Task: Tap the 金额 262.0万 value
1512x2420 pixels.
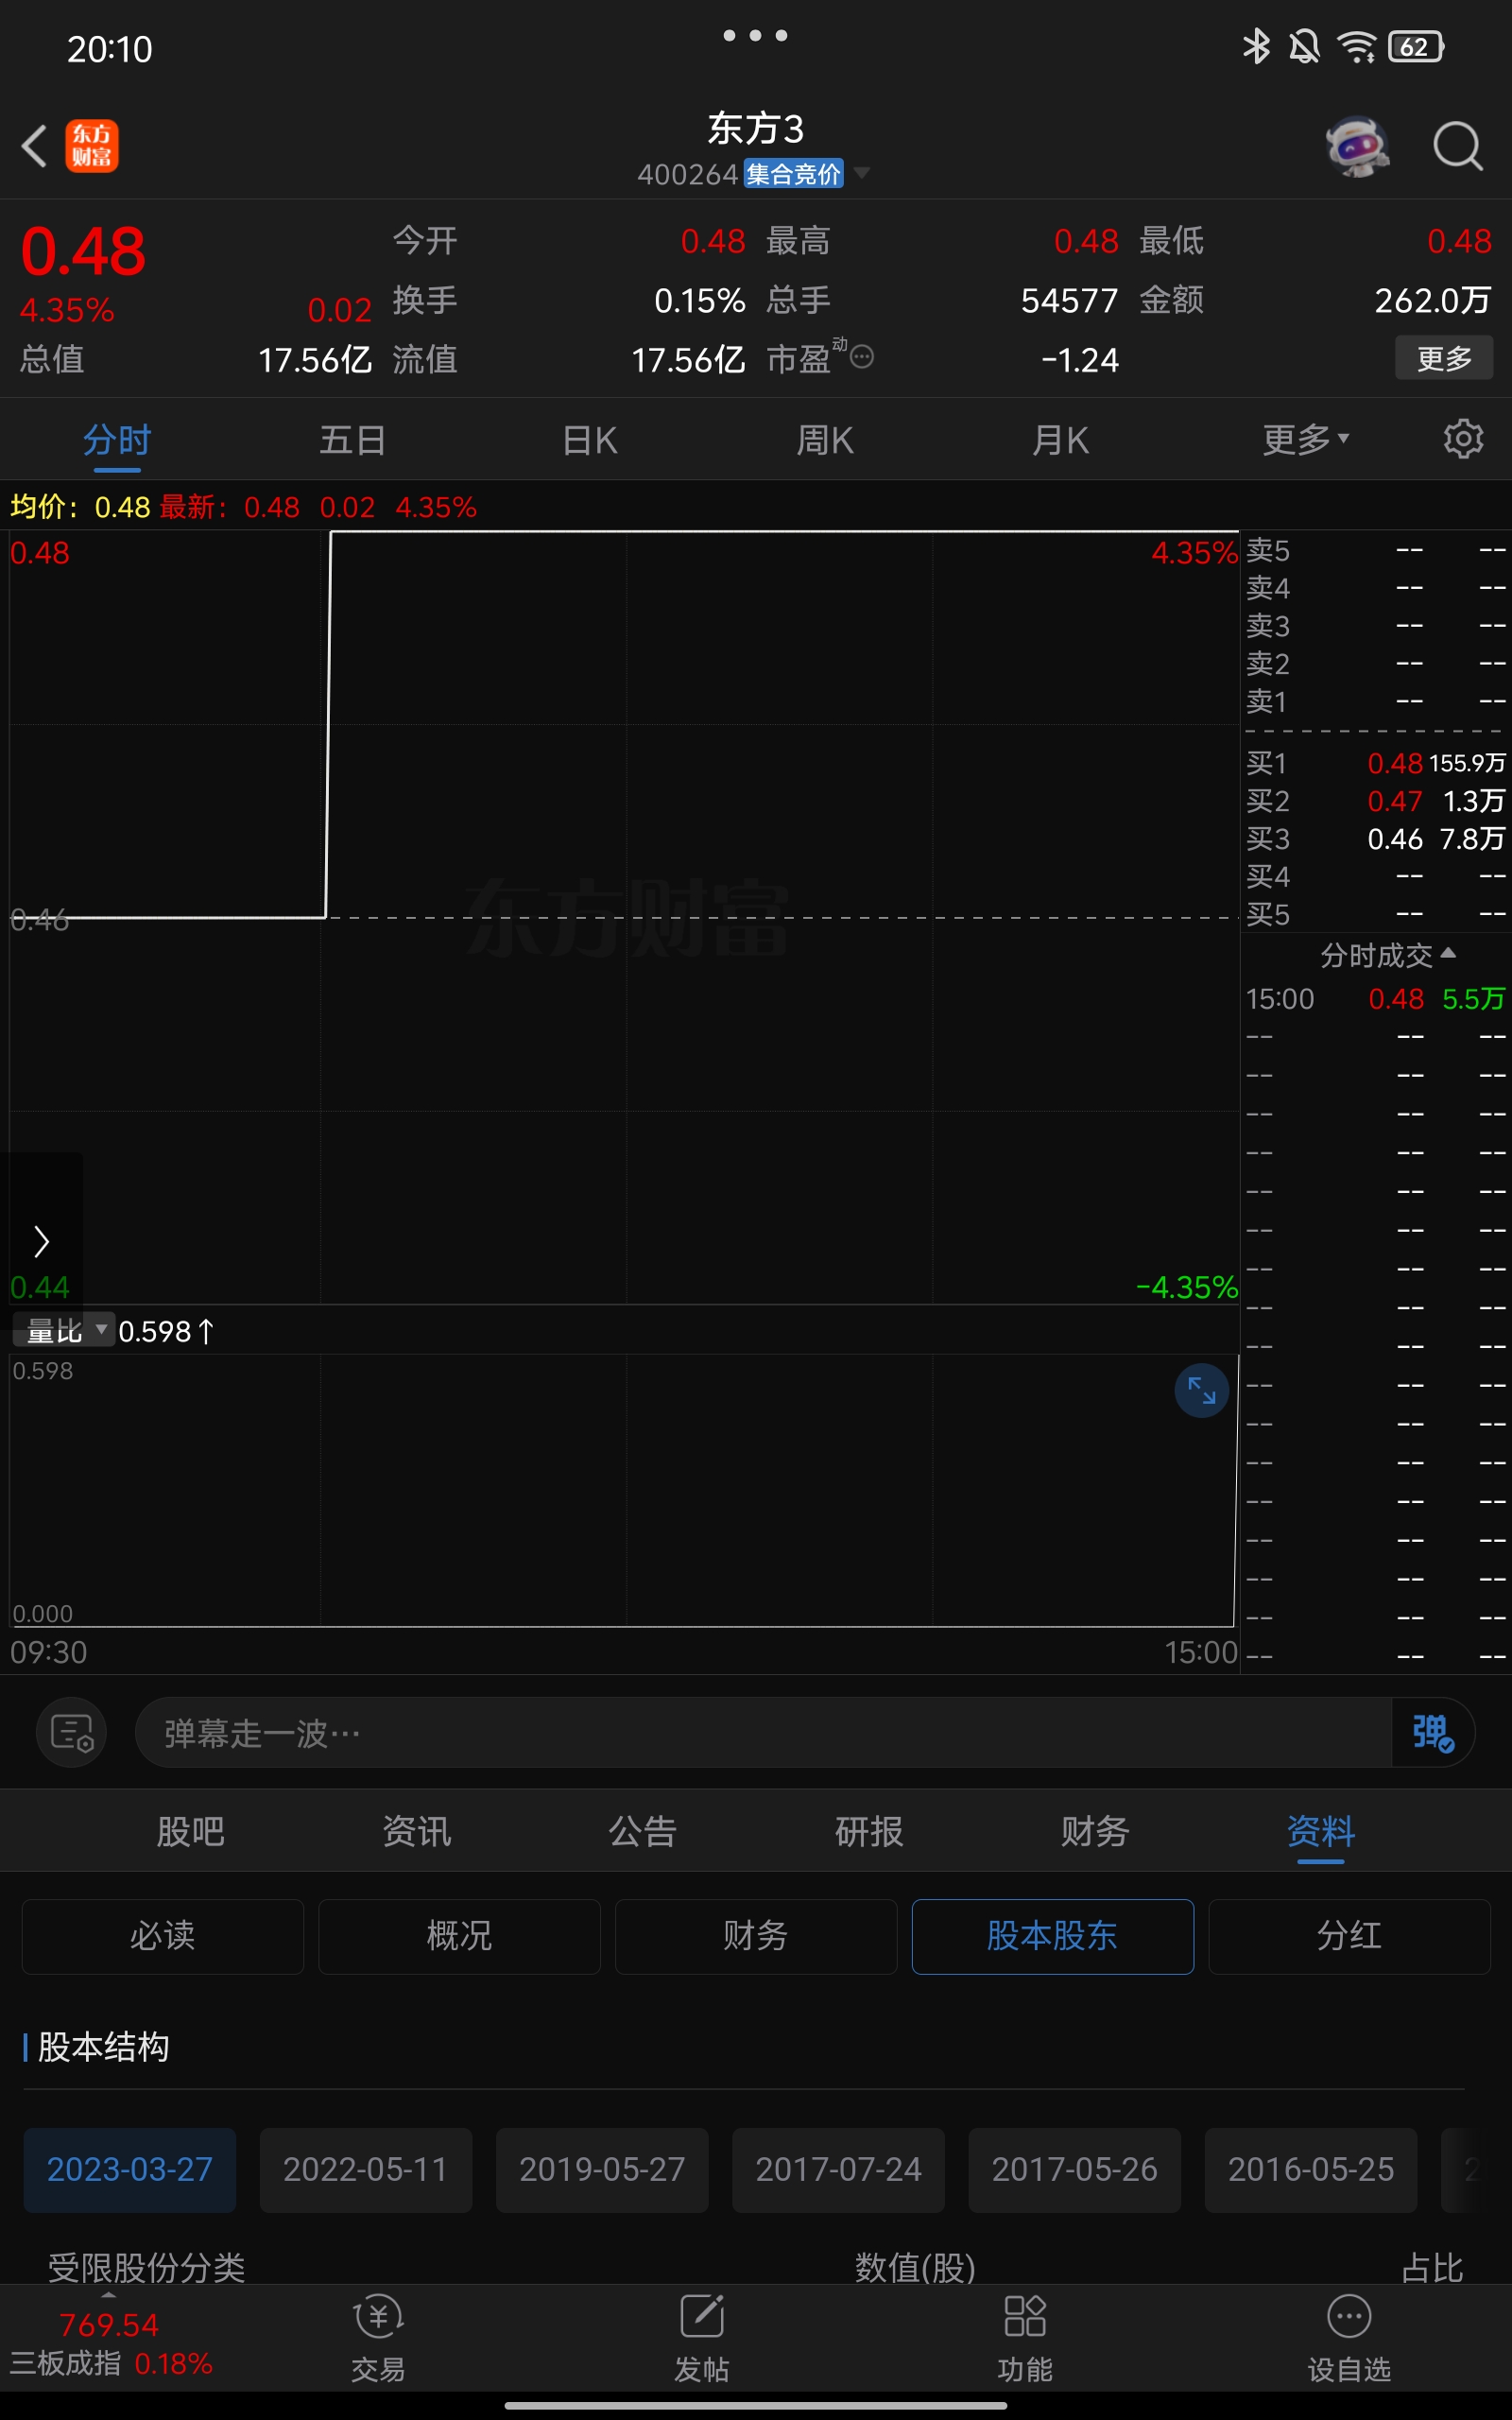Action: pyautogui.click(x=1432, y=300)
